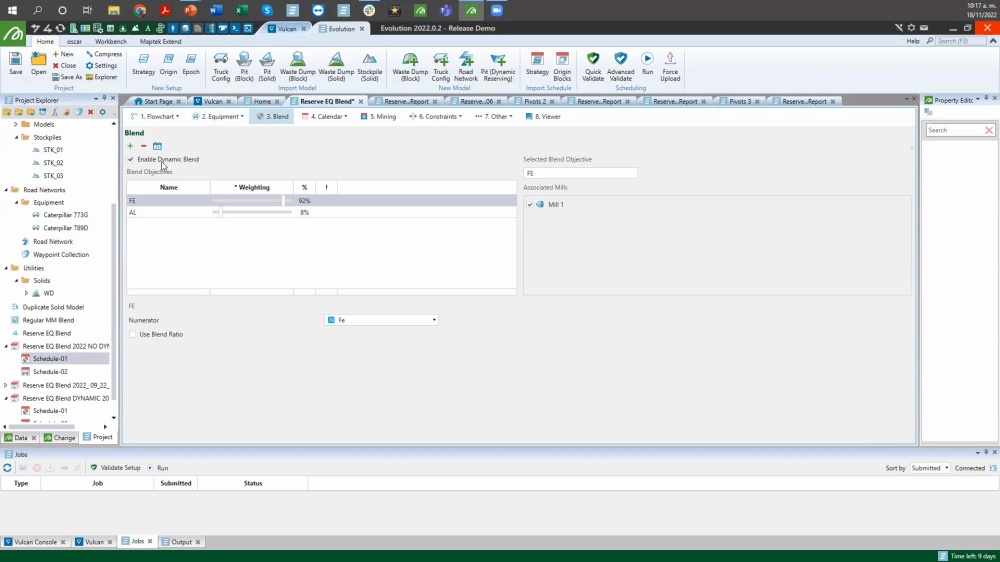Open Explorer from Project group
Screen dimensions: 1000x562
[x=101, y=77]
